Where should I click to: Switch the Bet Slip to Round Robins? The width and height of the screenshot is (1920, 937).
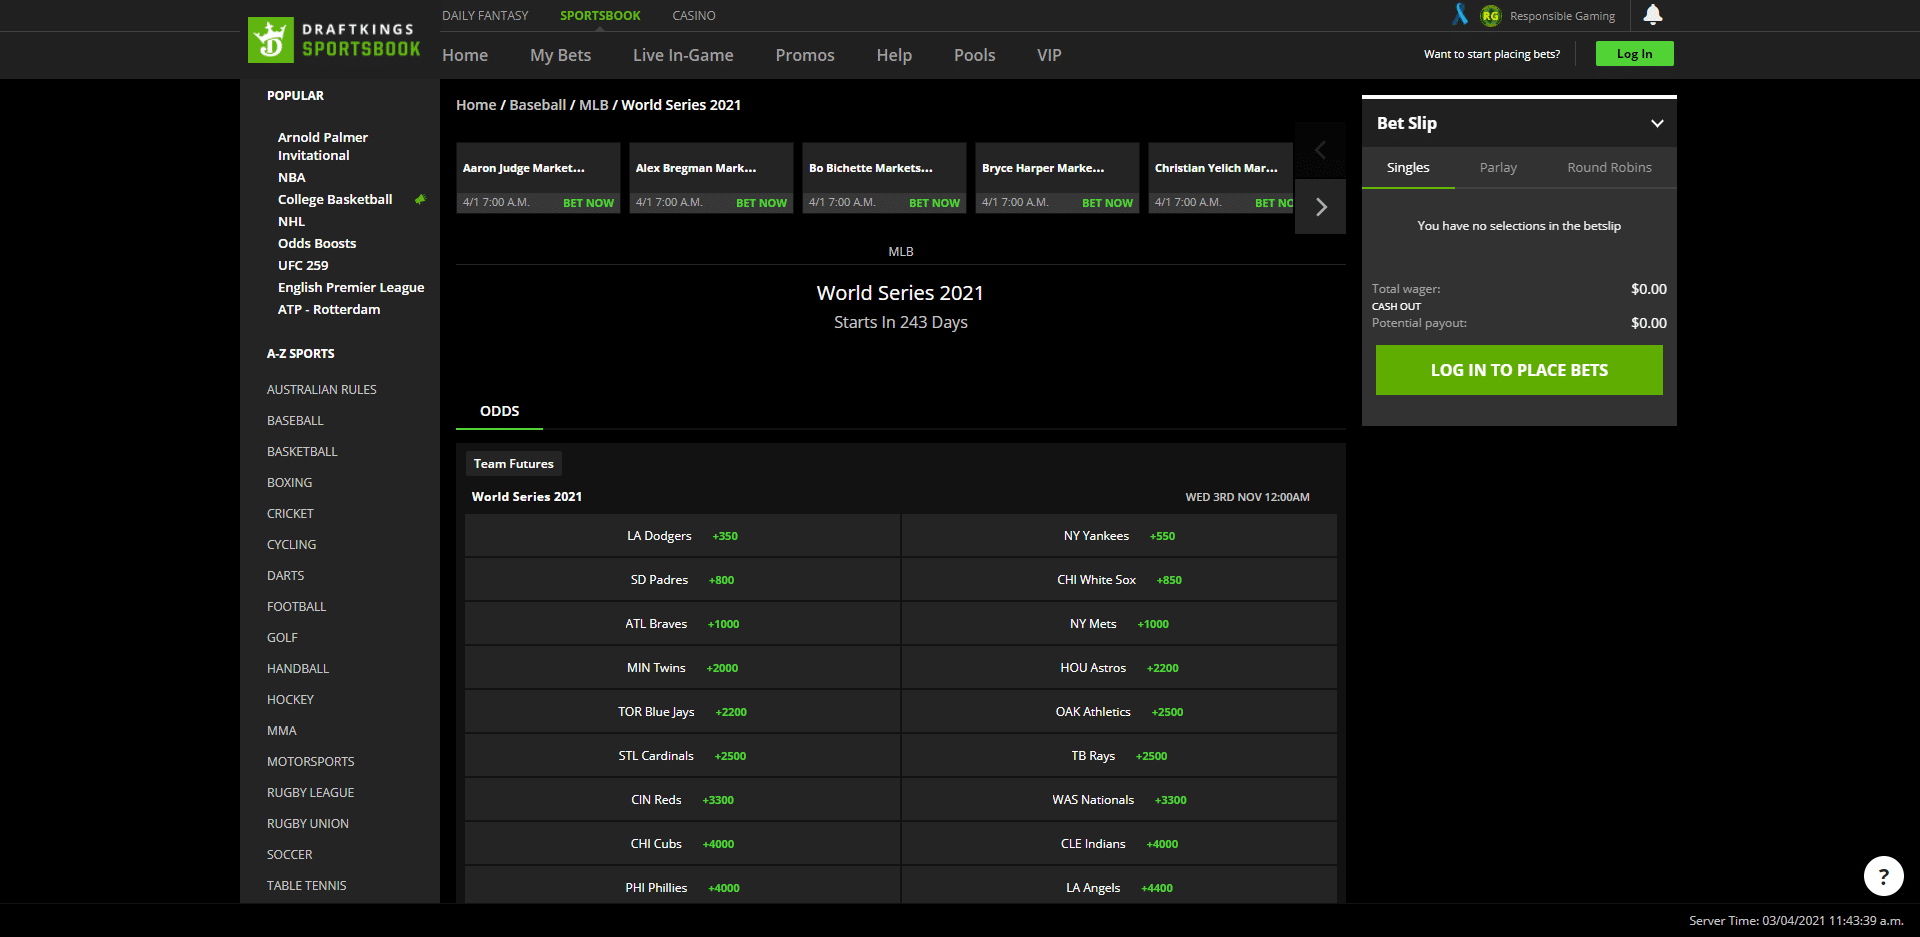pos(1608,167)
